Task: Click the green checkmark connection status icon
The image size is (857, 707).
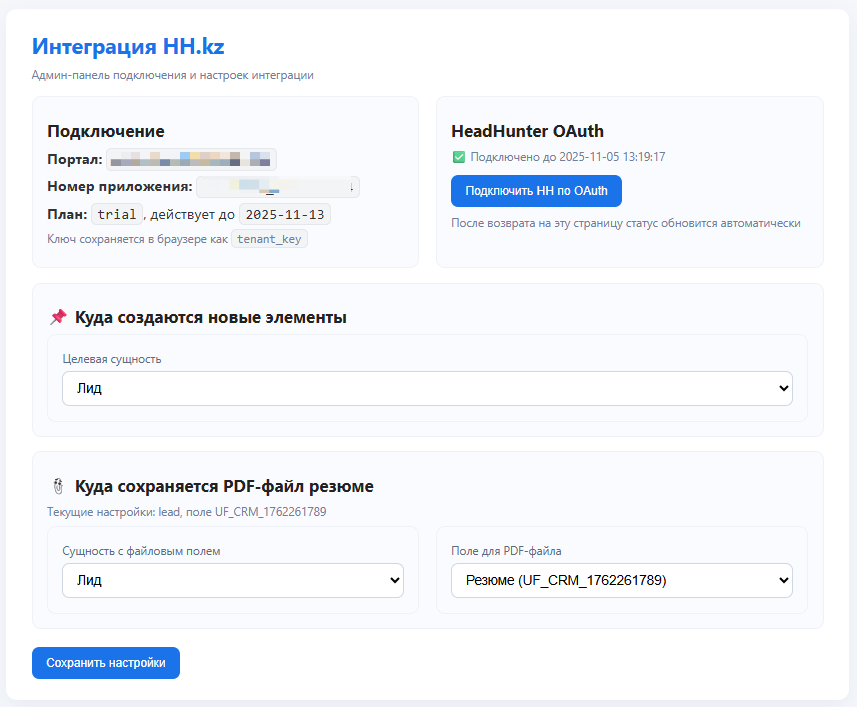Action: tap(459, 157)
